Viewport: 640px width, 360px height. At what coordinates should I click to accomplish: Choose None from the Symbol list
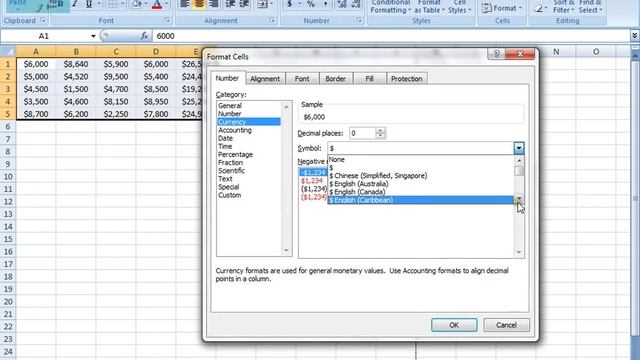pos(420,160)
